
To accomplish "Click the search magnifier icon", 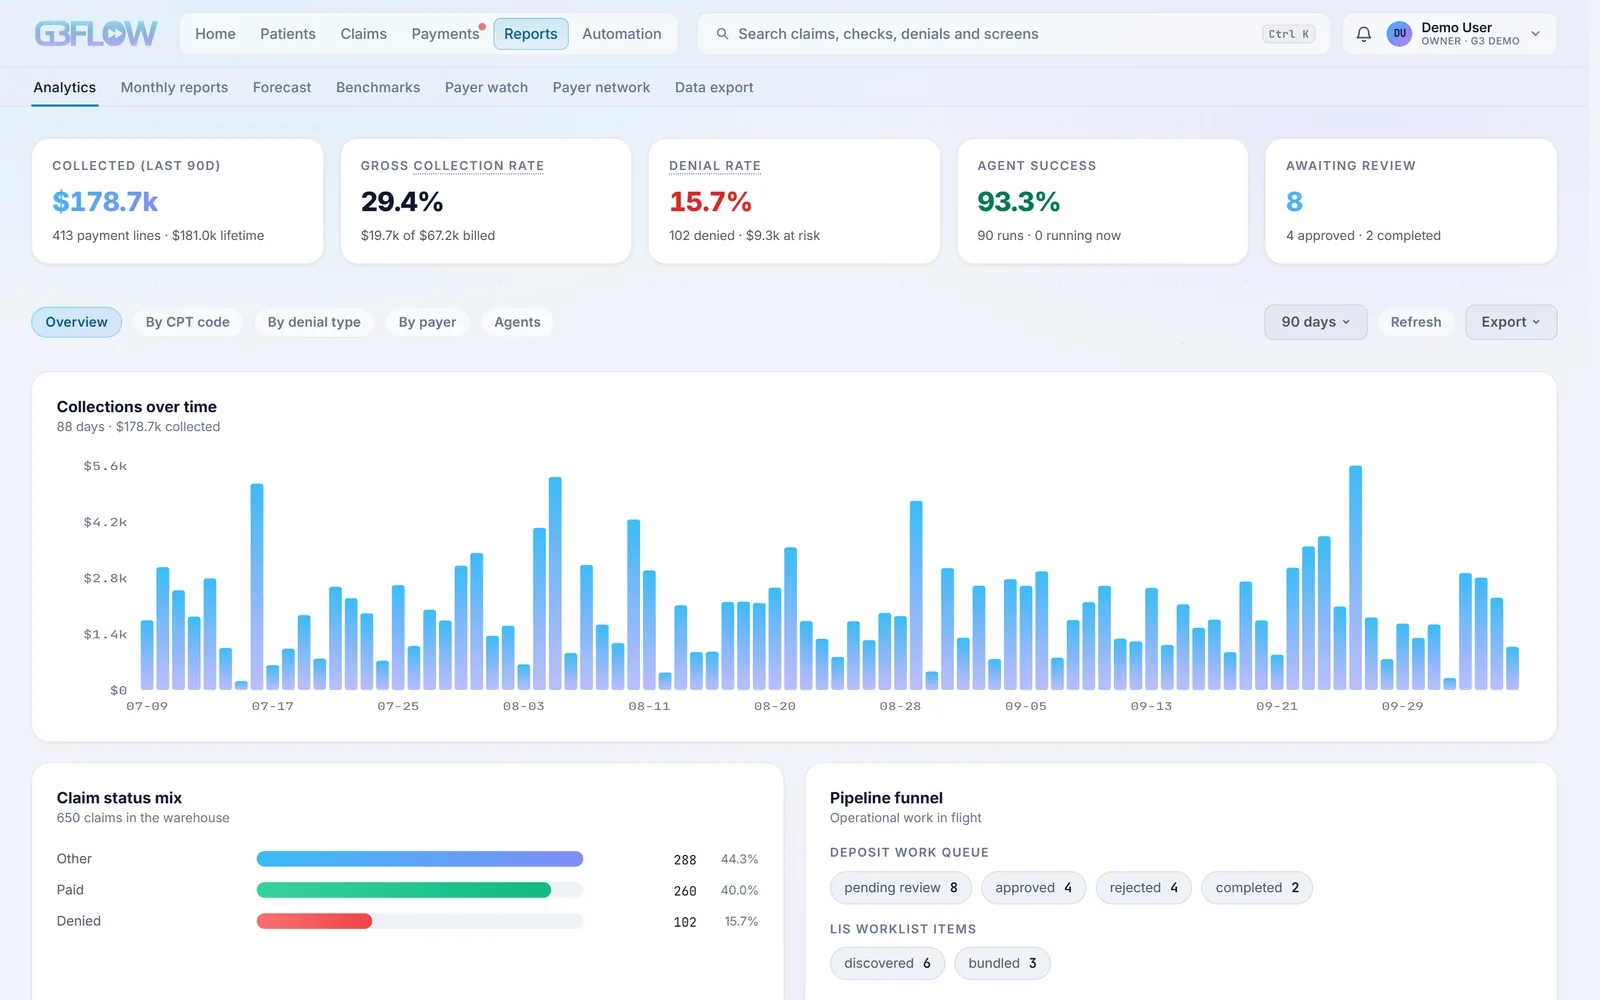I will (722, 34).
